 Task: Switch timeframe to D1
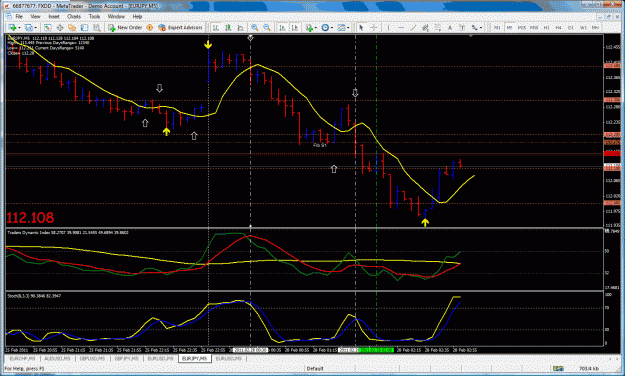(x=571, y=28)
